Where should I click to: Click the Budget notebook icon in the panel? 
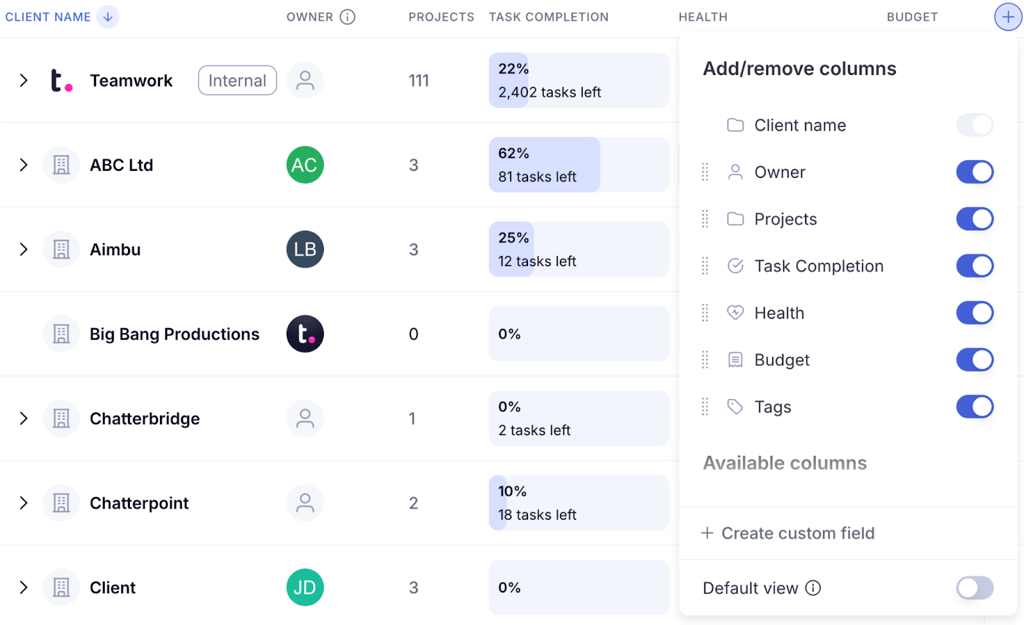point(735,359)
